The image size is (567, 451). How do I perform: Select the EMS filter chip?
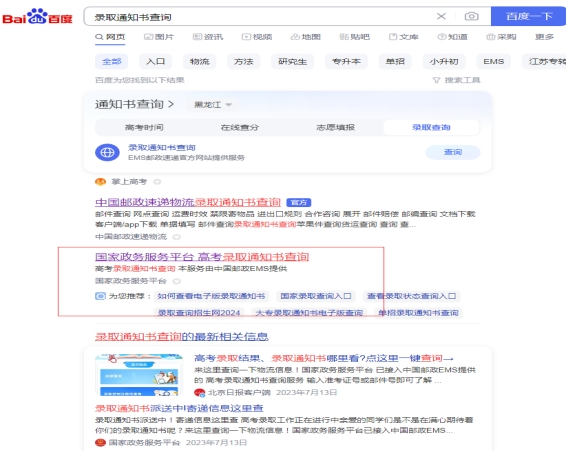(494, 61)
